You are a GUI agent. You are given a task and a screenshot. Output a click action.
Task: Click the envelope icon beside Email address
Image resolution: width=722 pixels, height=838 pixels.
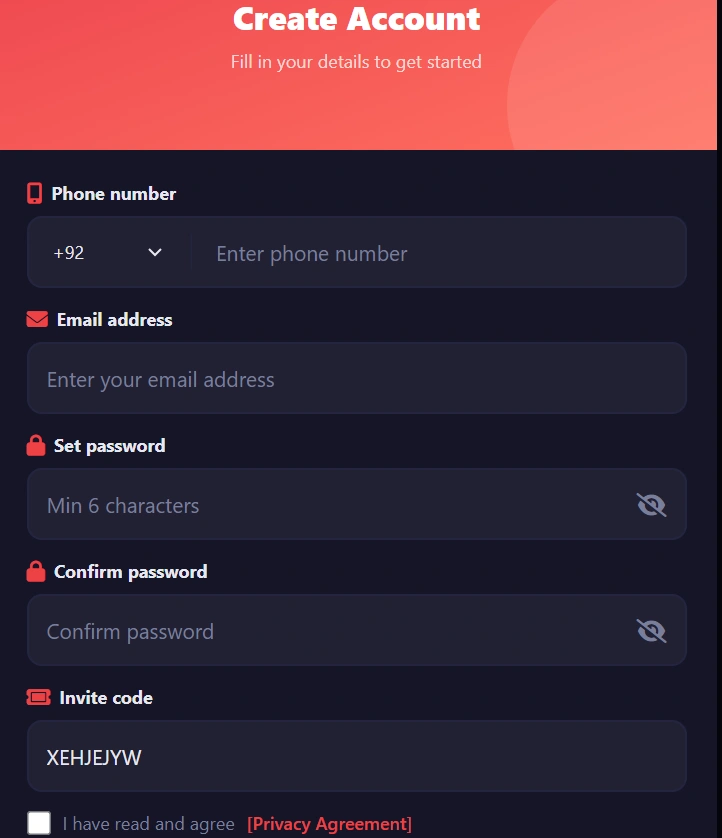click(37, 320)
